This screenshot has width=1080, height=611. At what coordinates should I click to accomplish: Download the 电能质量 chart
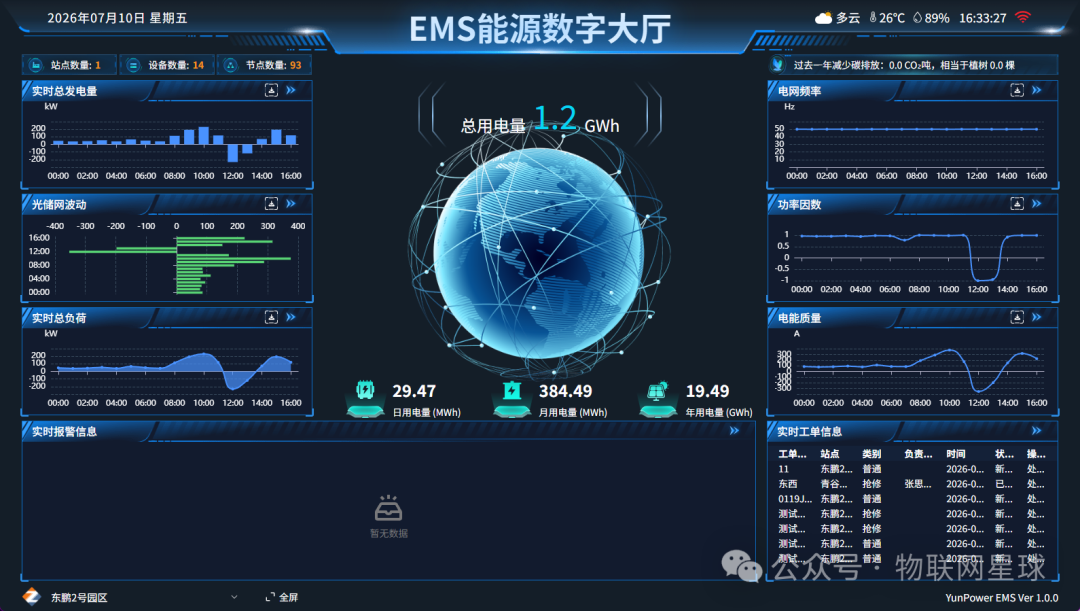point(1017,317)
